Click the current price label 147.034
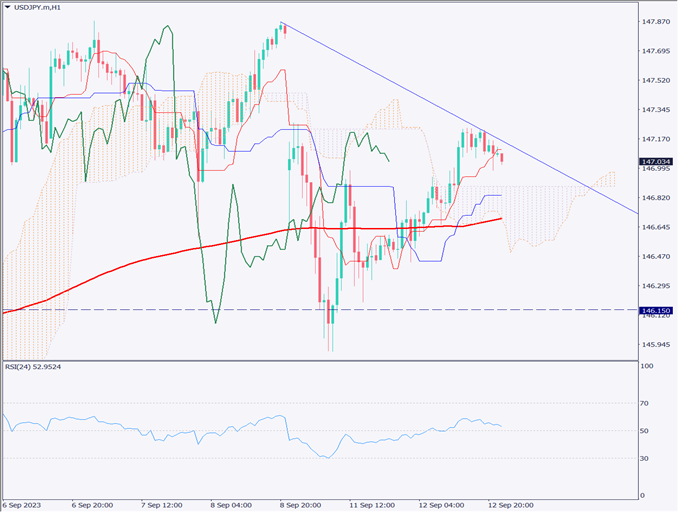678x512 pixels. click(x=656, y=160)
